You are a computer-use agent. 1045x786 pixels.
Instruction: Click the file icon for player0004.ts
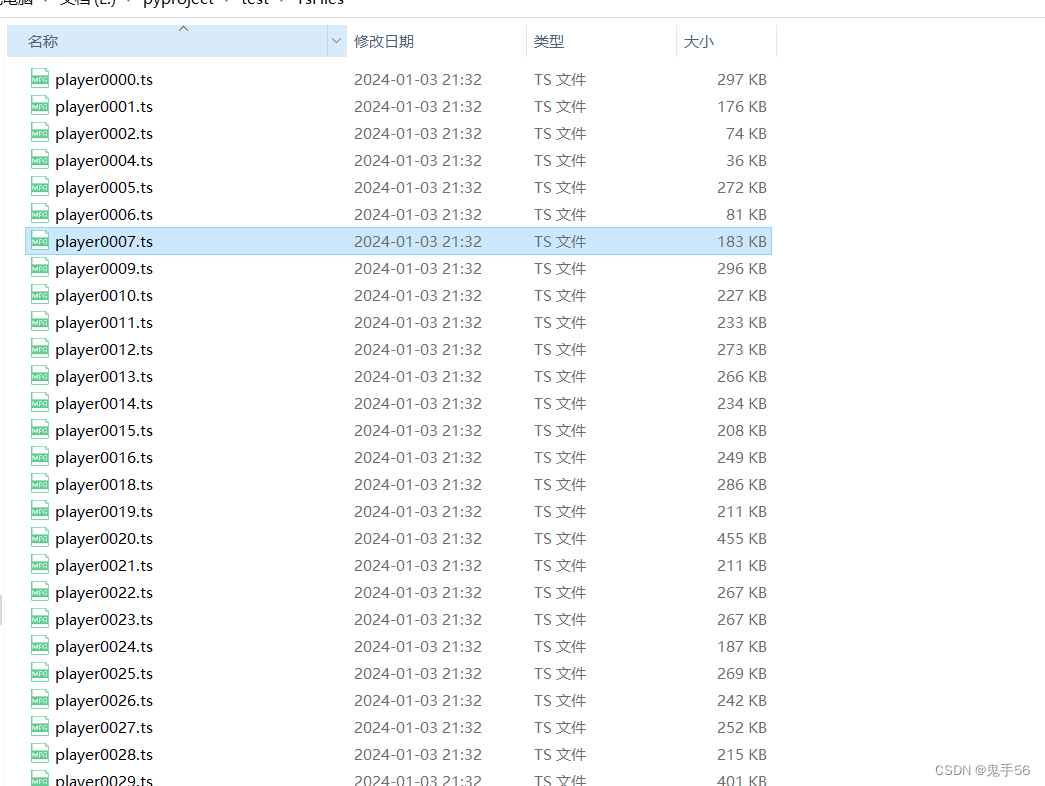(40, 160)
